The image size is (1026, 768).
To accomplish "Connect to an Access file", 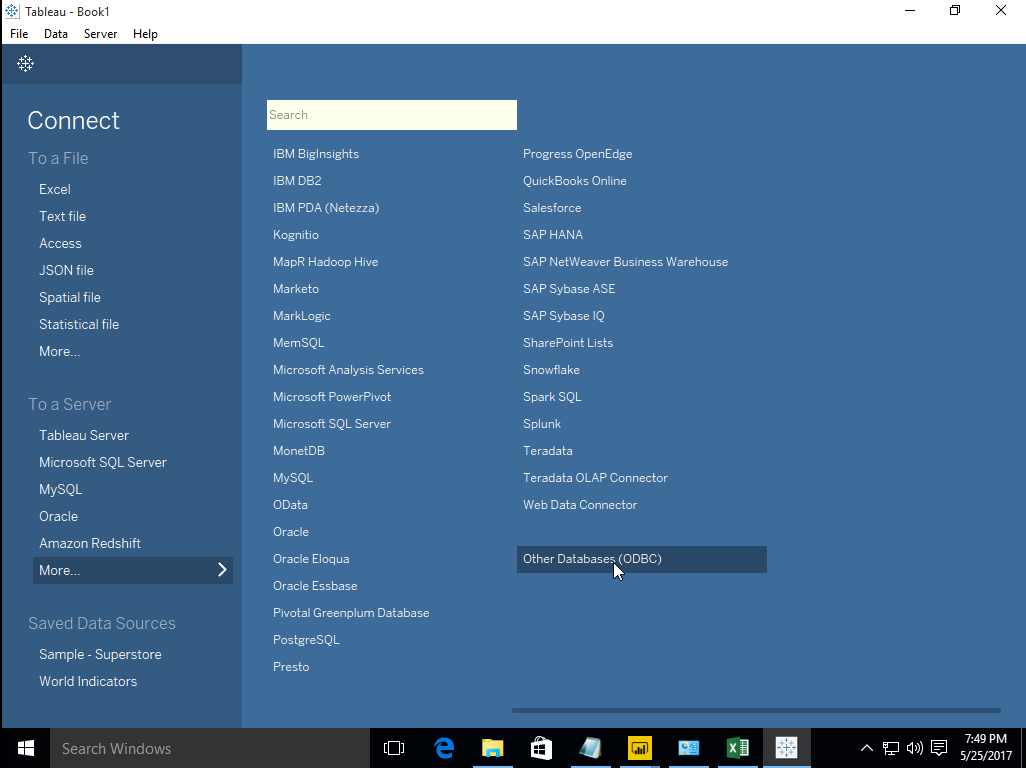I will coord(60,243).
